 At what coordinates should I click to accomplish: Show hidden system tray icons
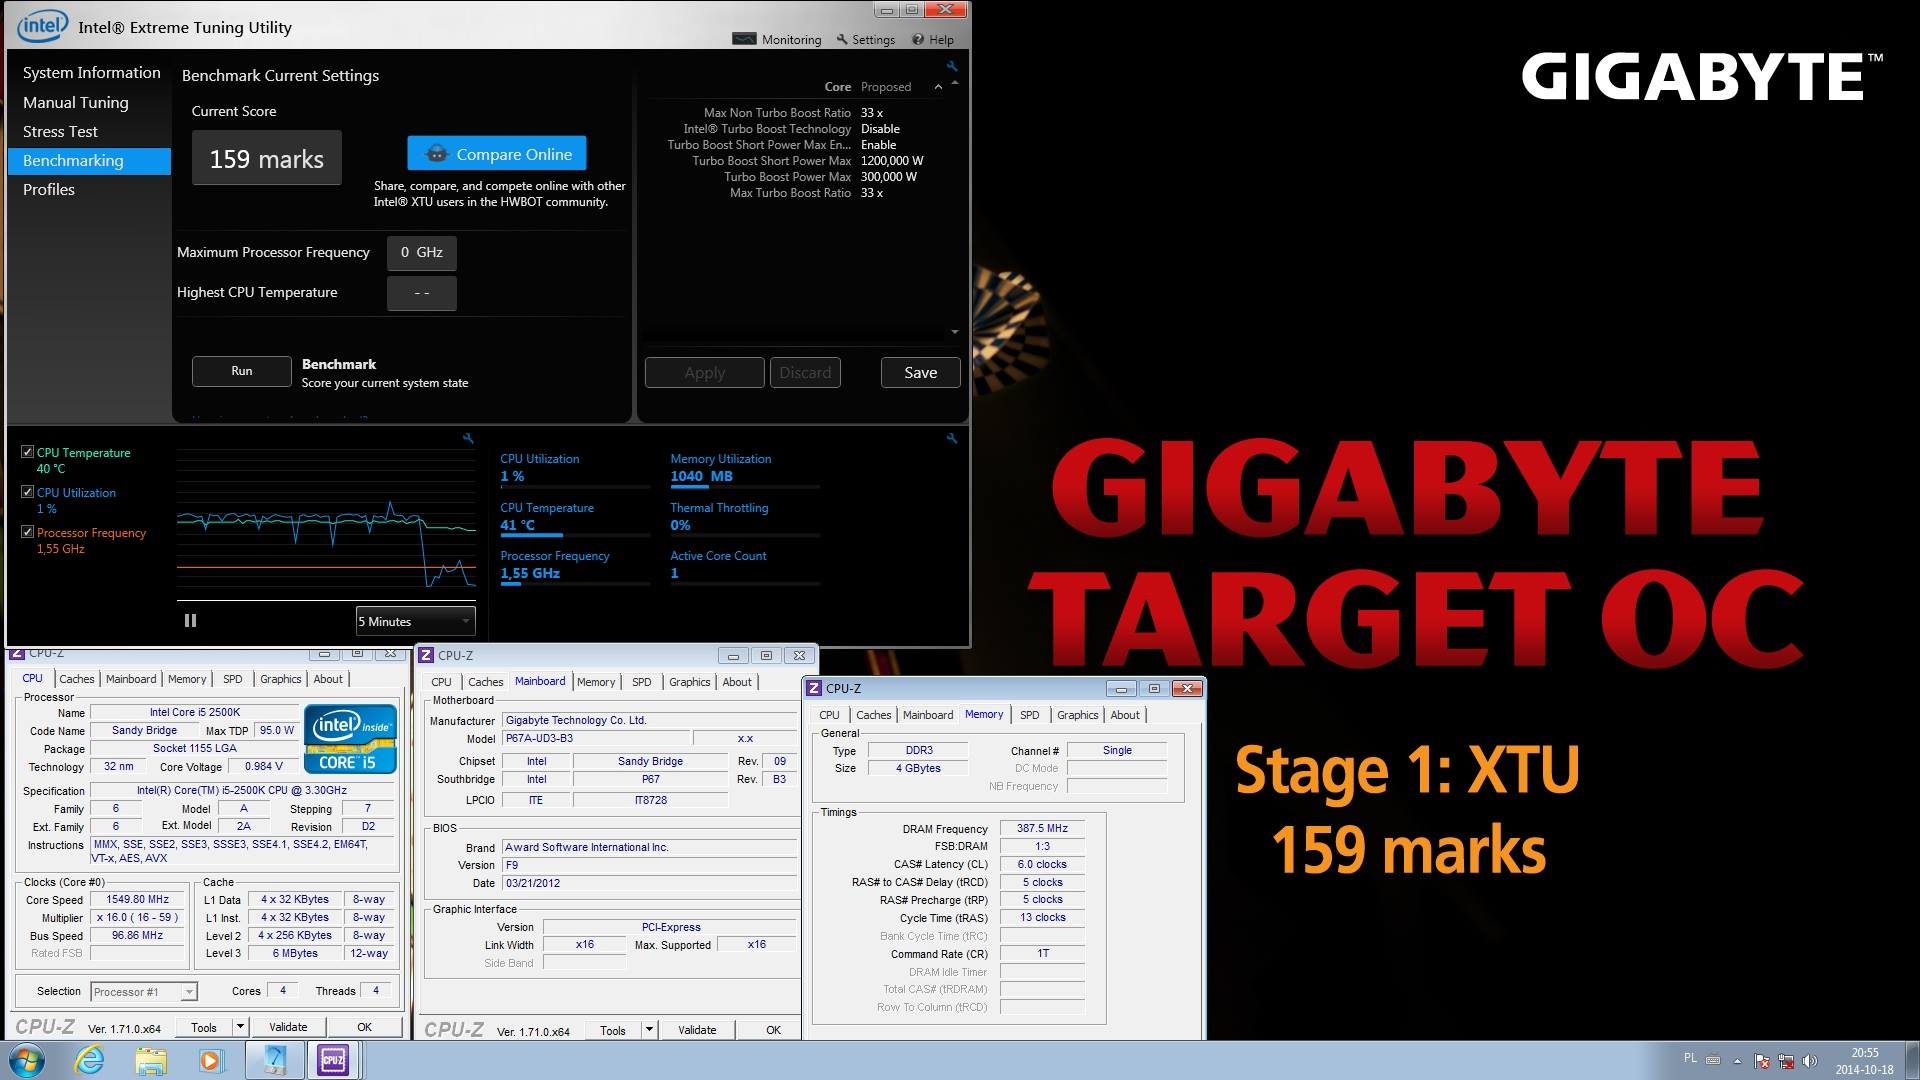coord(1737,1061)
